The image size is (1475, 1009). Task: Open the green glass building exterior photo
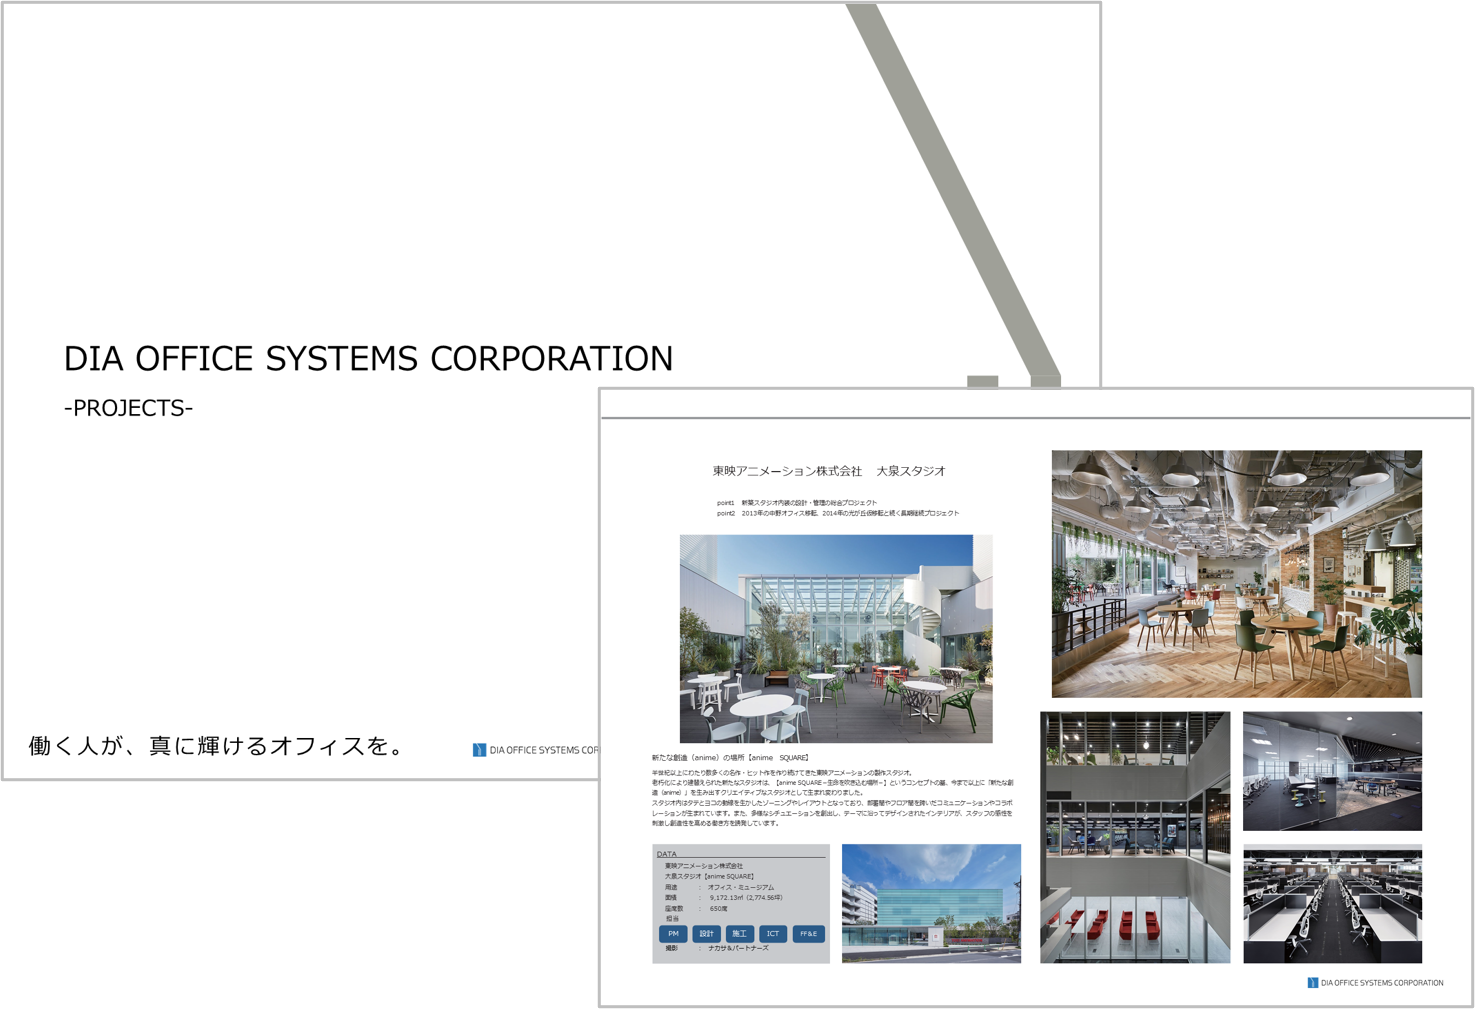(x=931, y=903)
